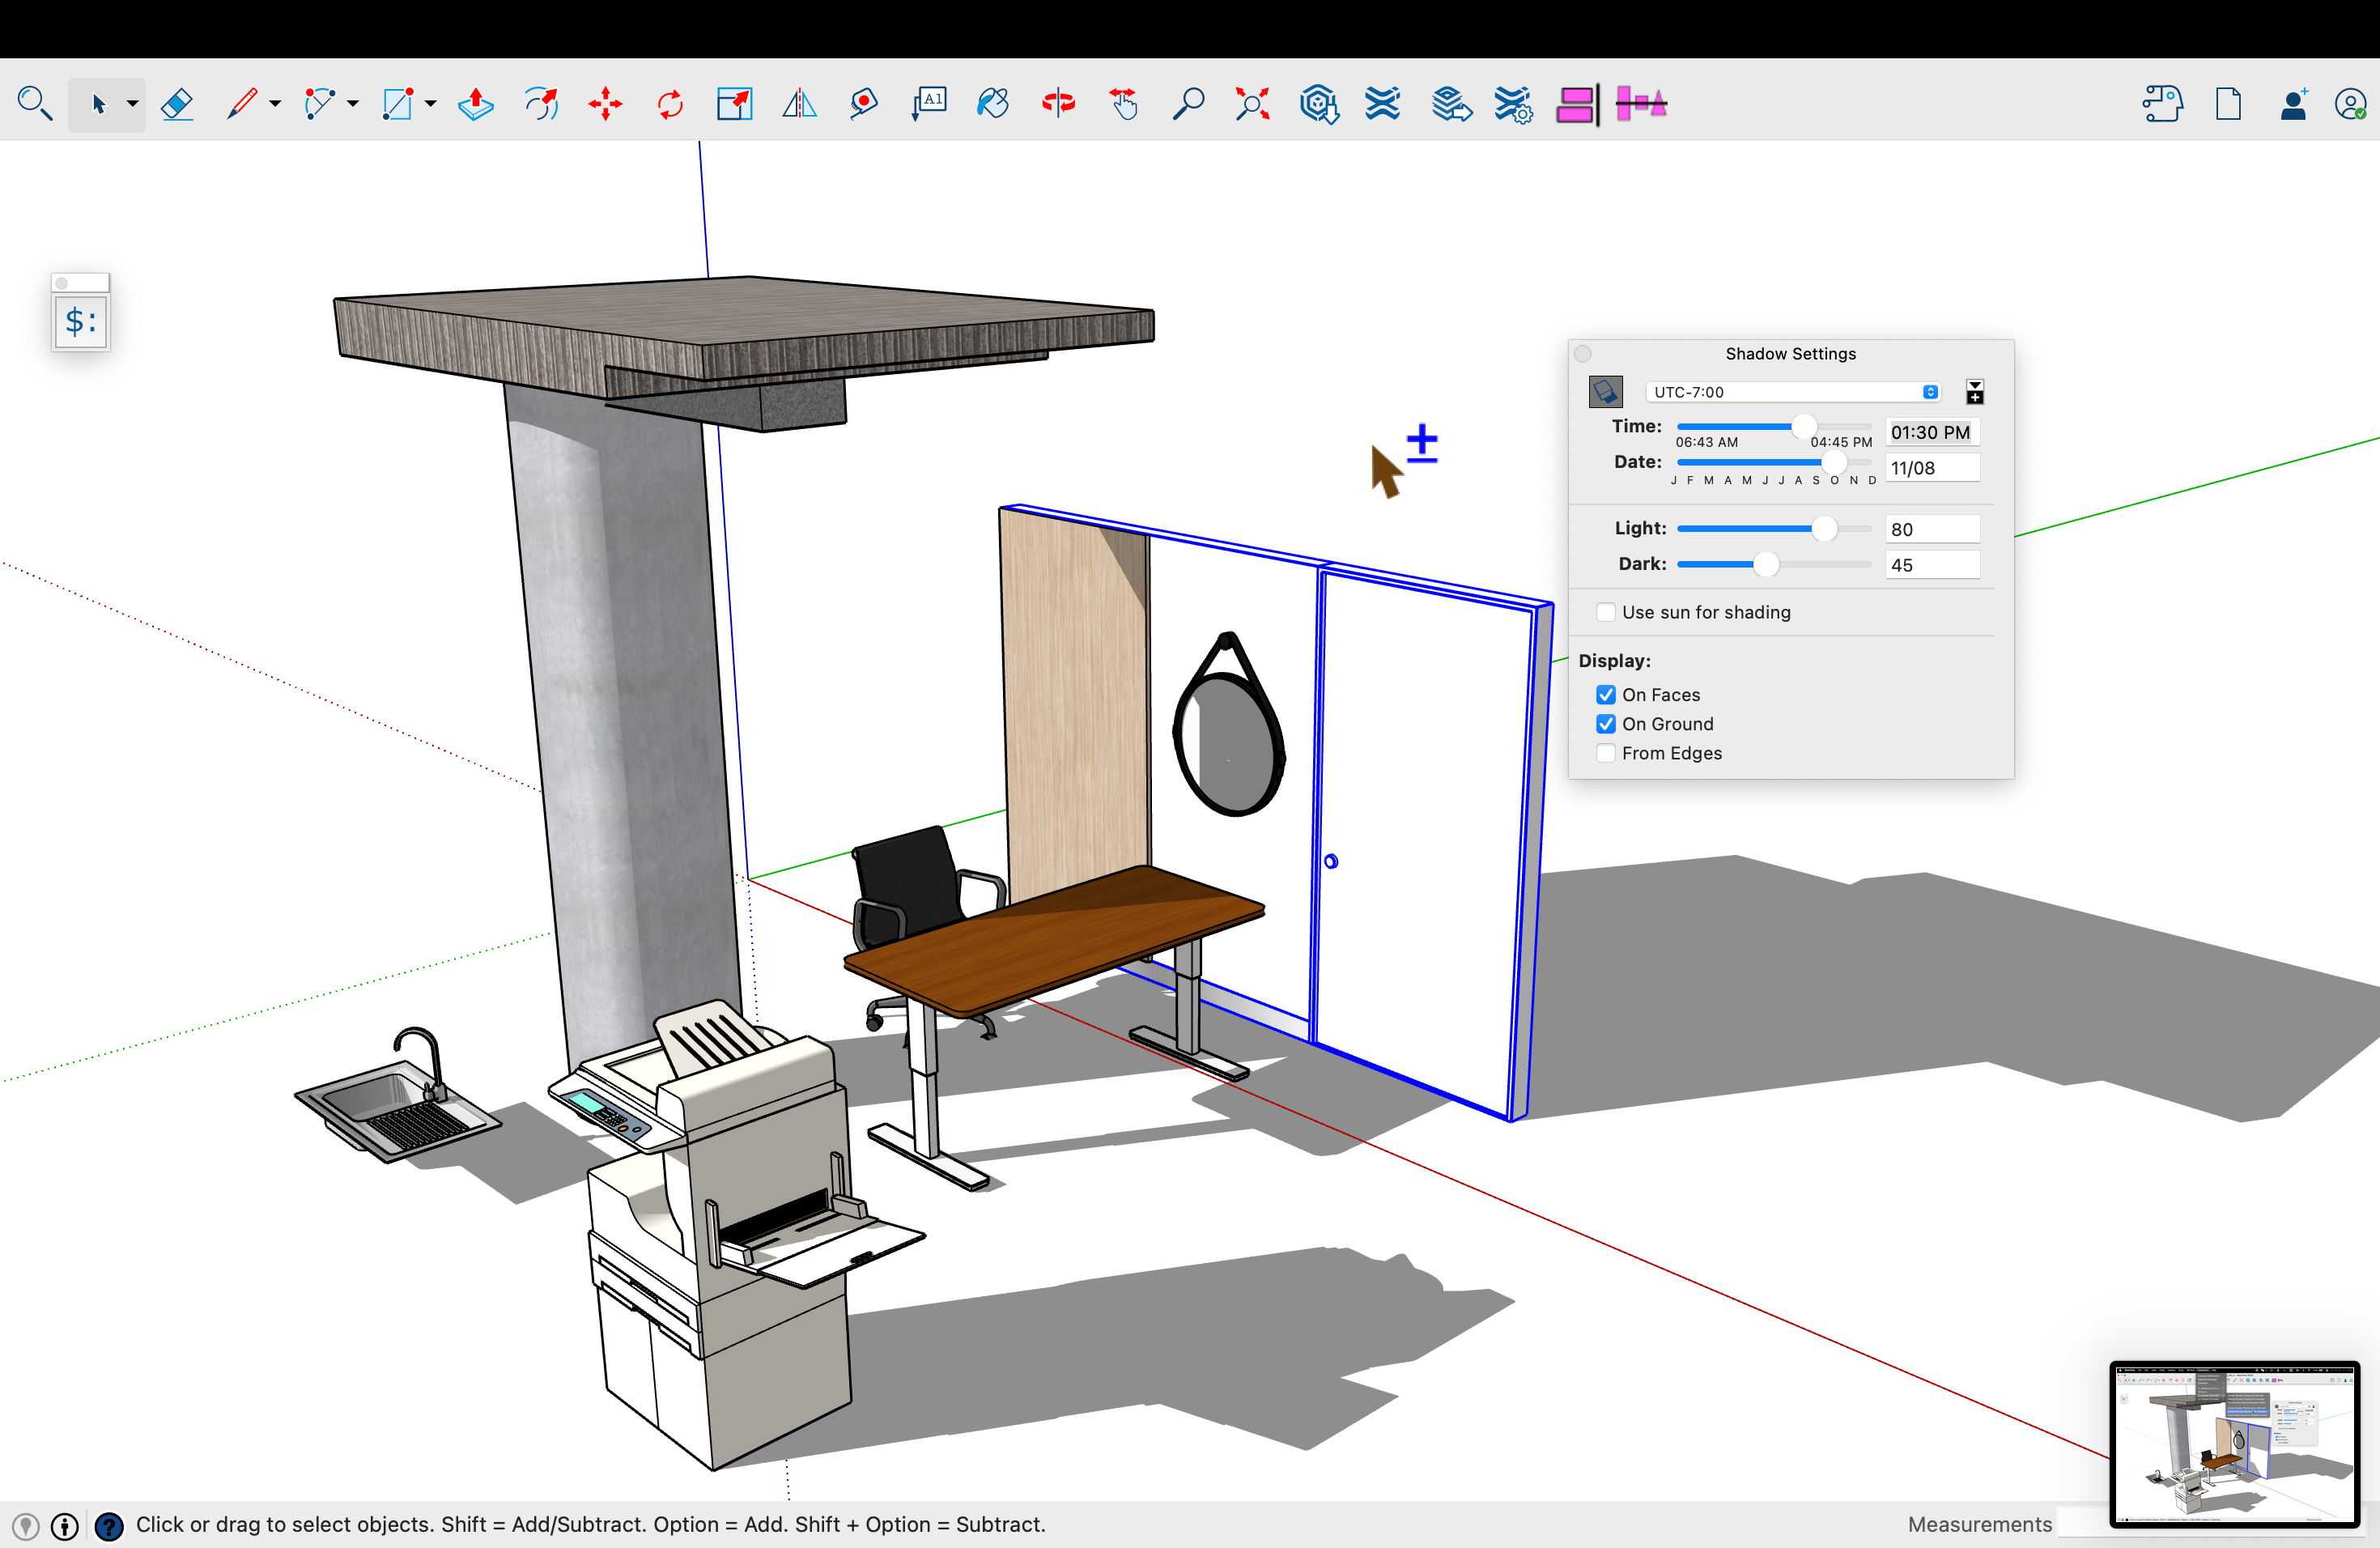Image resolution: width=2380 pixels, height=1548 pixels.
Task: Select the Eraser tool
Action: [x=177, y=104]
